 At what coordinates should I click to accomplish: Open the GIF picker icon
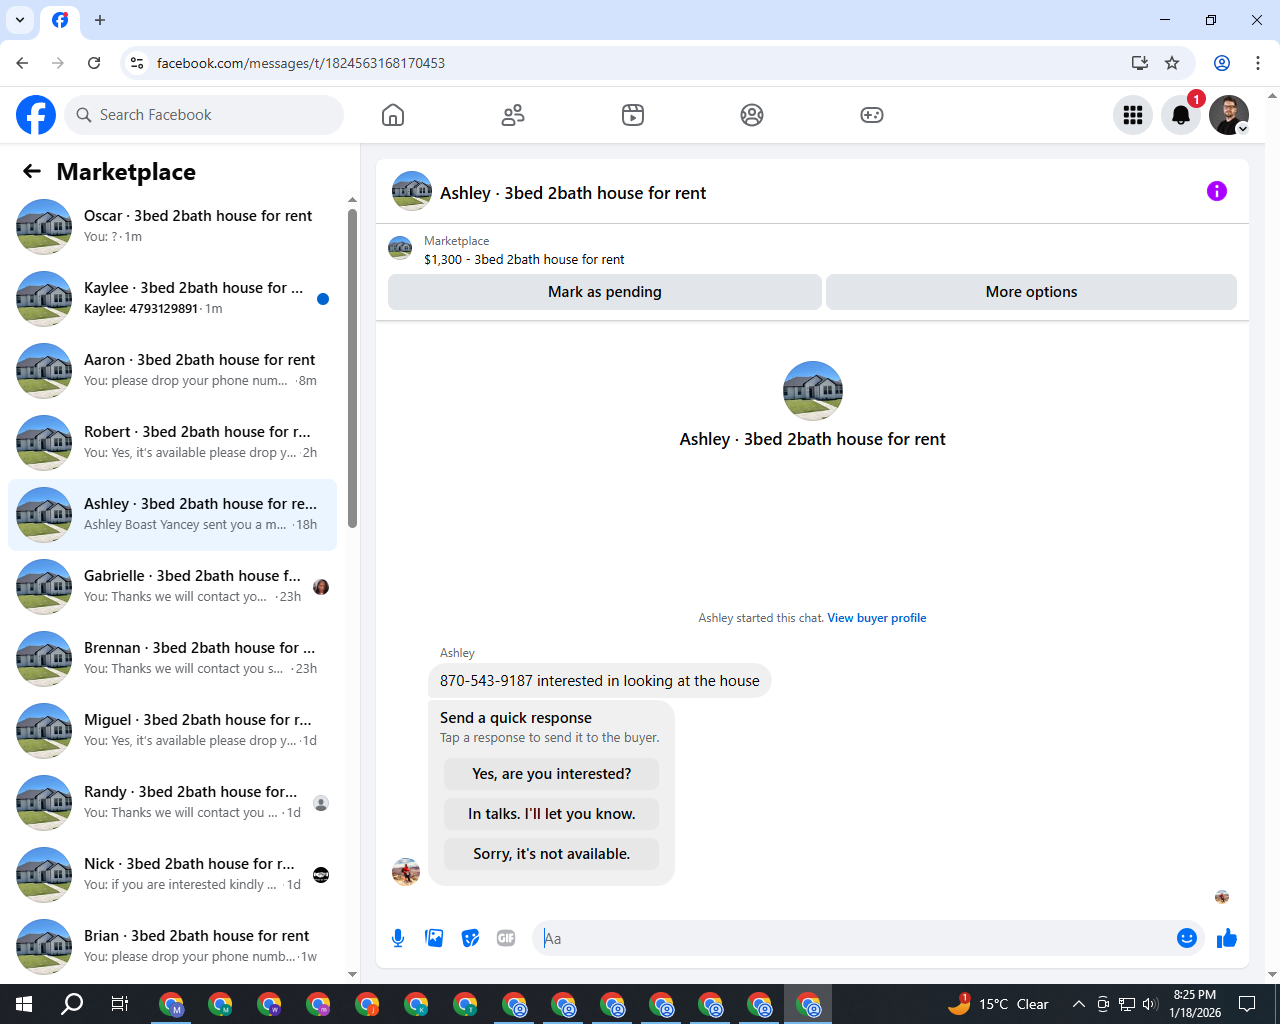(506, 938)
